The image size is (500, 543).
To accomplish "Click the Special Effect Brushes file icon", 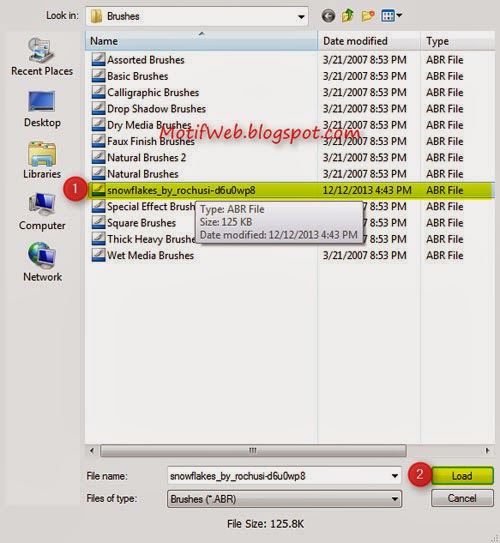I will pos(98,206).
